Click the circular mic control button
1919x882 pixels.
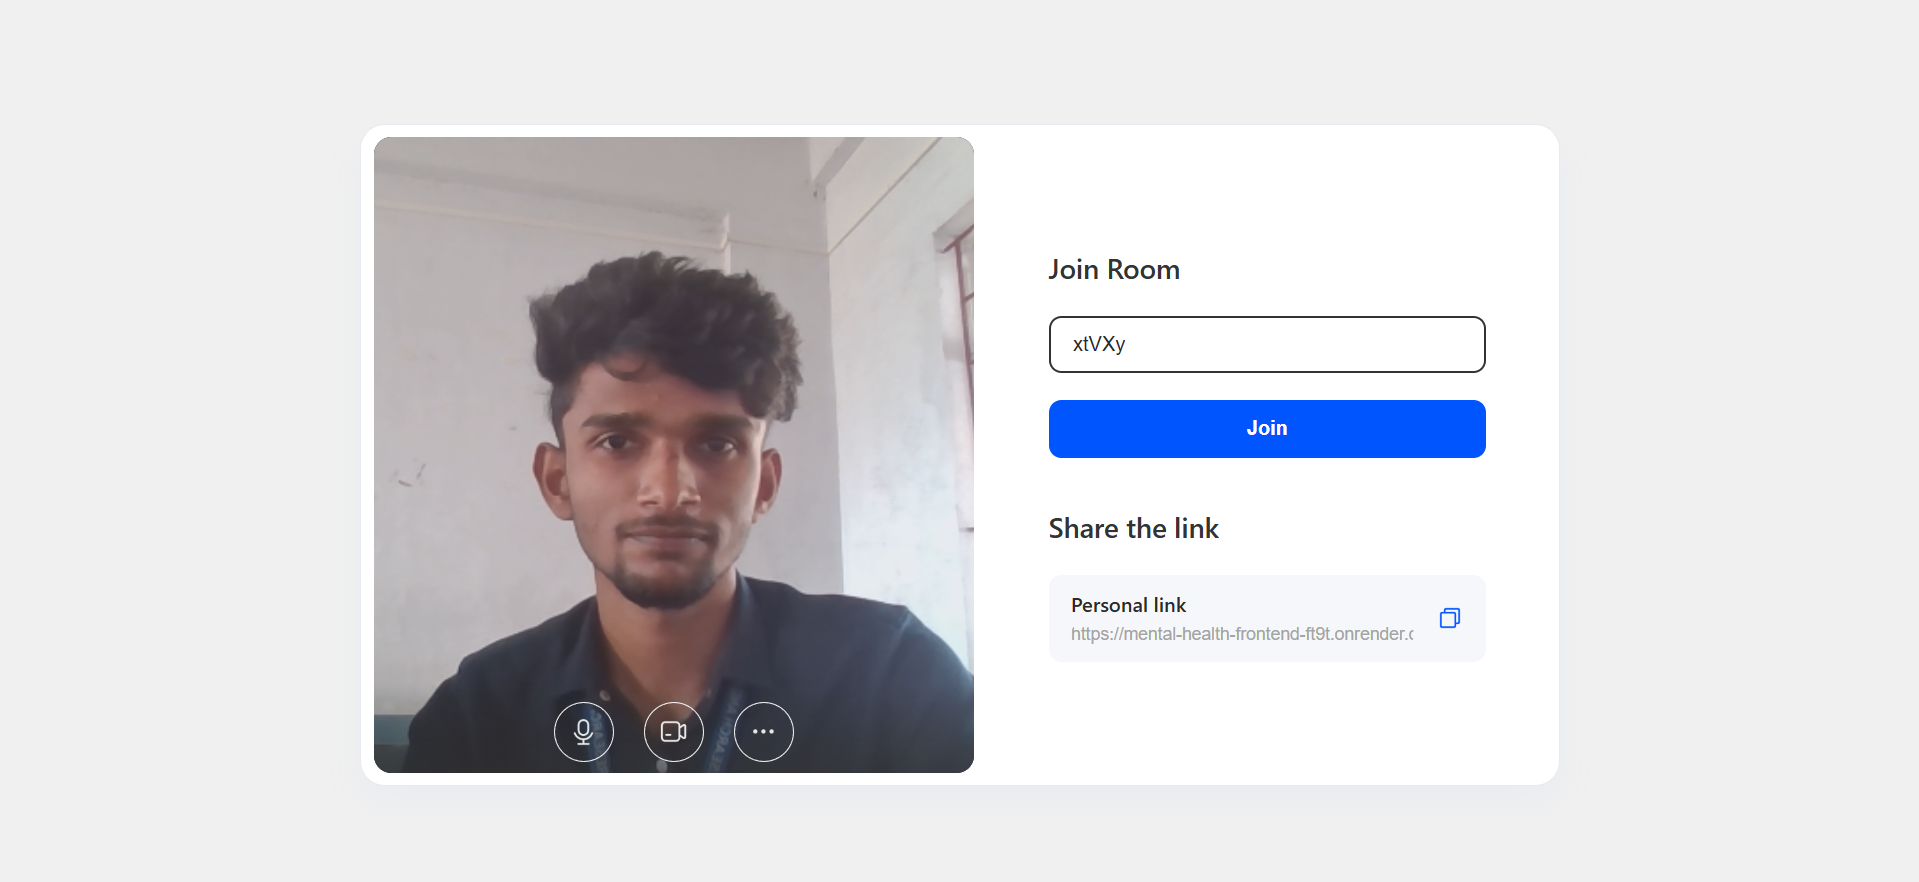[584, 732]
